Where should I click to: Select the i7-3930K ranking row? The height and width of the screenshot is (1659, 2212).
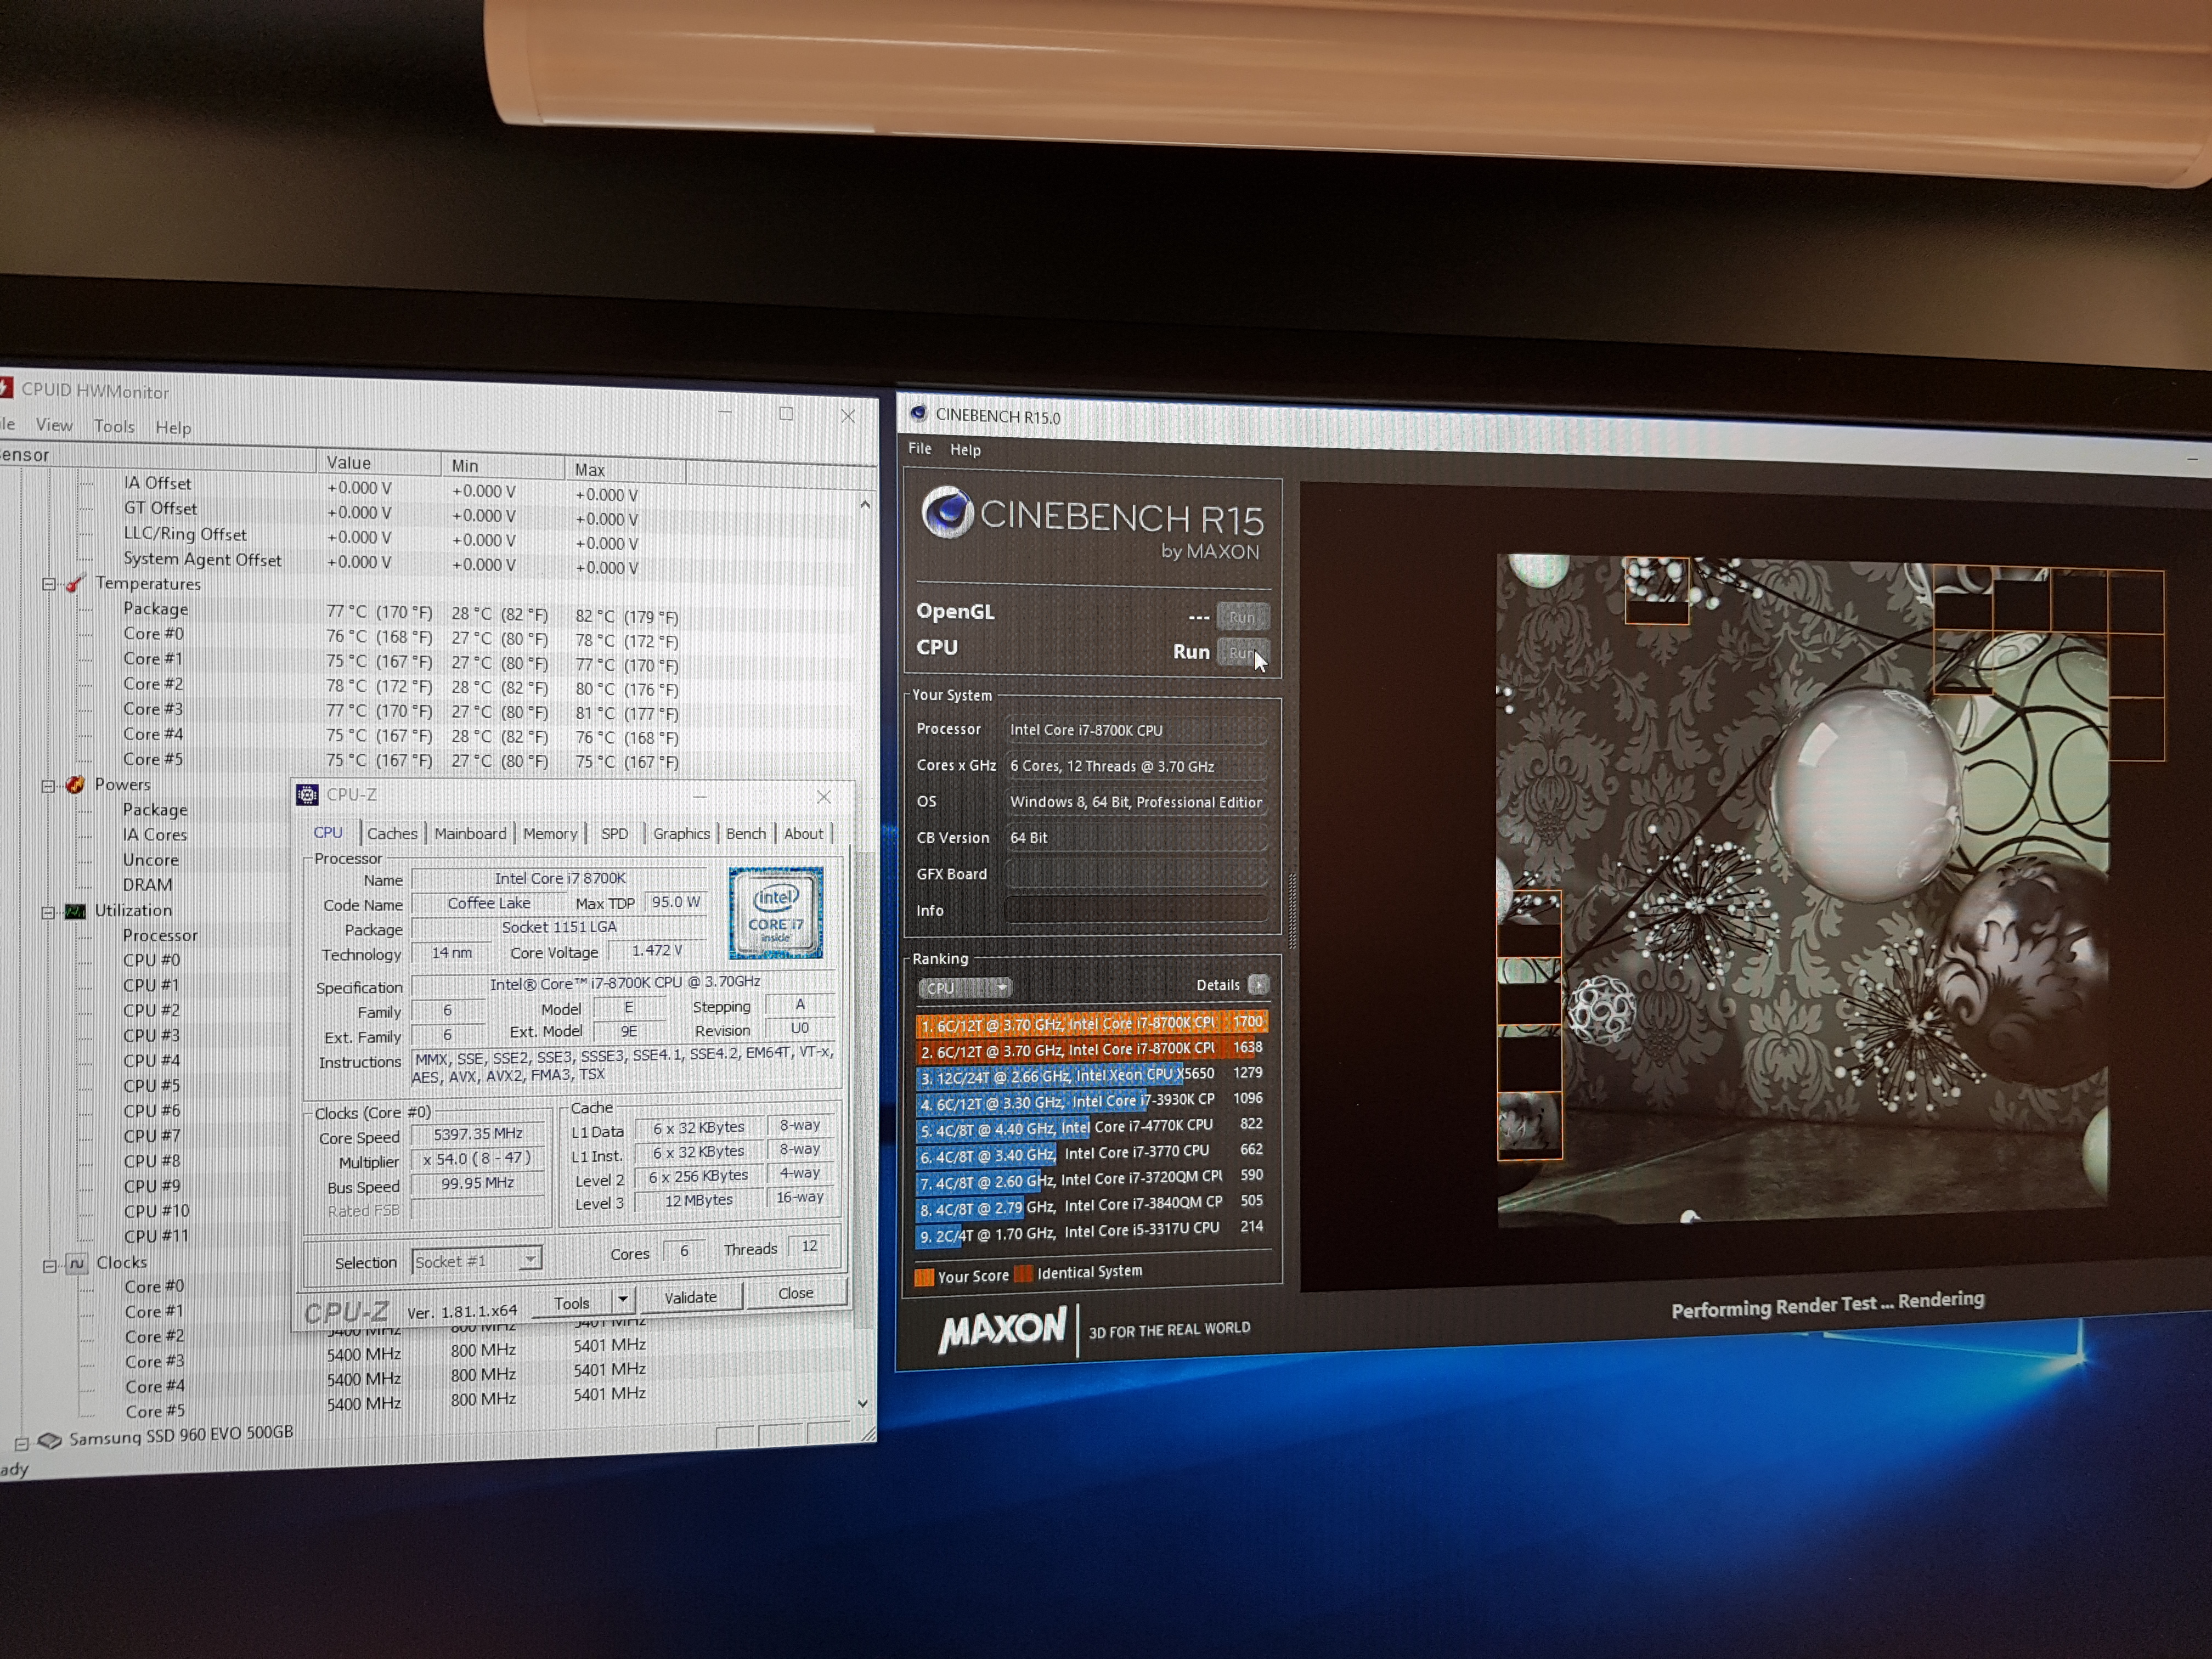tap(1091, 1101)
